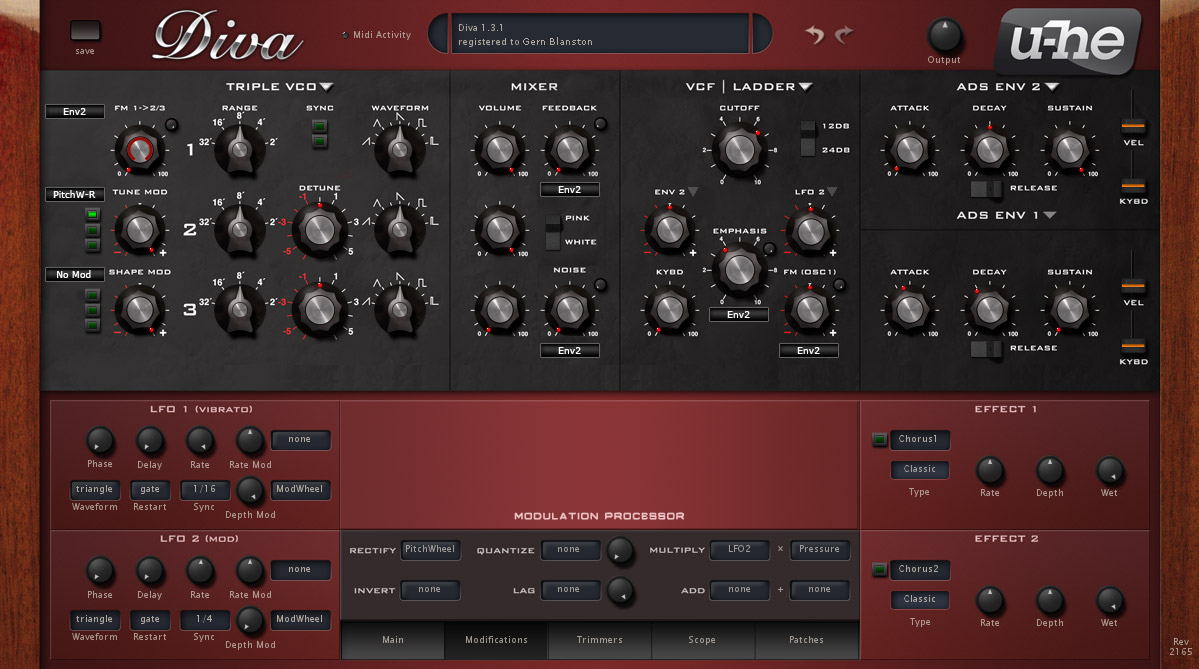This screenshot has height=669, width=1199.
Task: Toggle Pink/White noise switch
Action: (553, 232)
